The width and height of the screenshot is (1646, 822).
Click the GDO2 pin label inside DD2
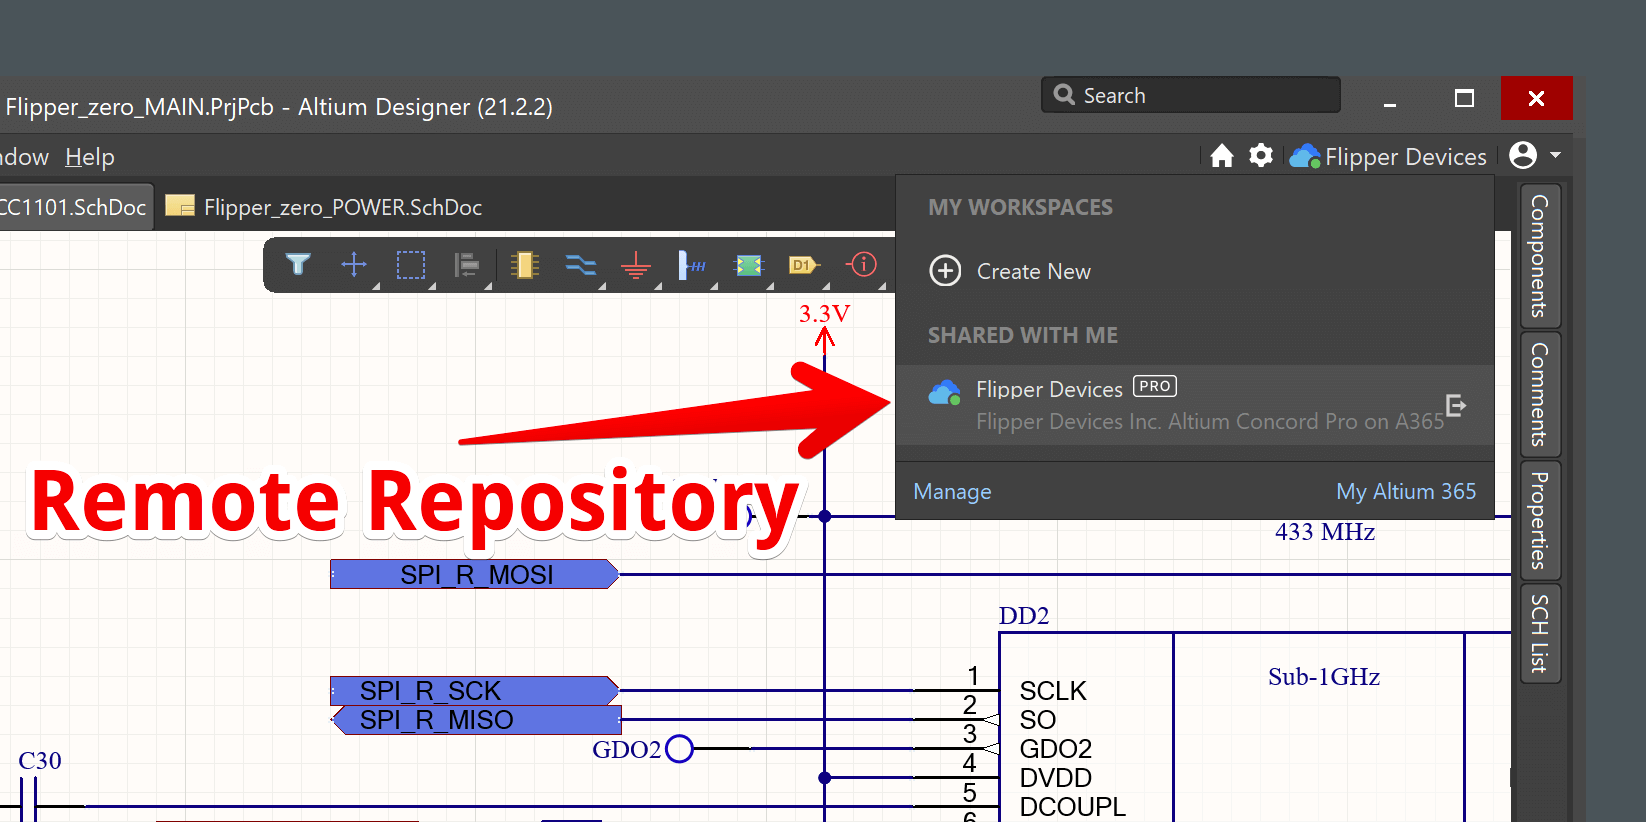pos(1056,749)
